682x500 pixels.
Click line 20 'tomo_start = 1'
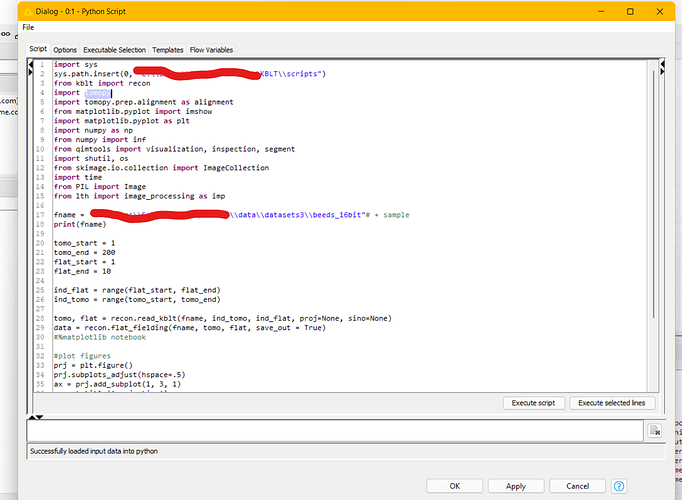point(84,243)
